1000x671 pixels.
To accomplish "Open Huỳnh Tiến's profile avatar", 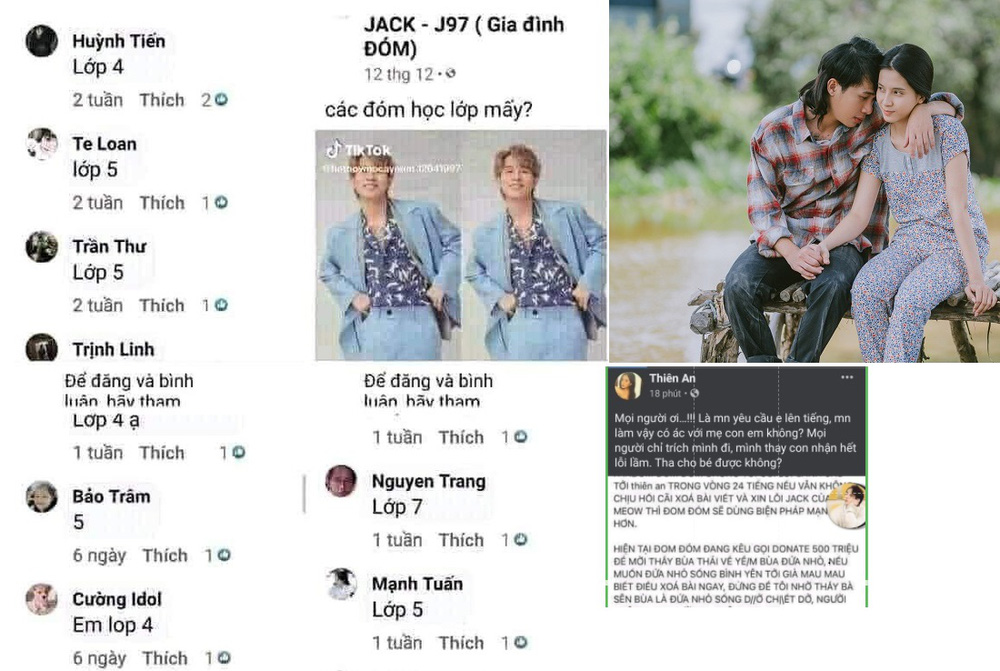I will [41, 41].
